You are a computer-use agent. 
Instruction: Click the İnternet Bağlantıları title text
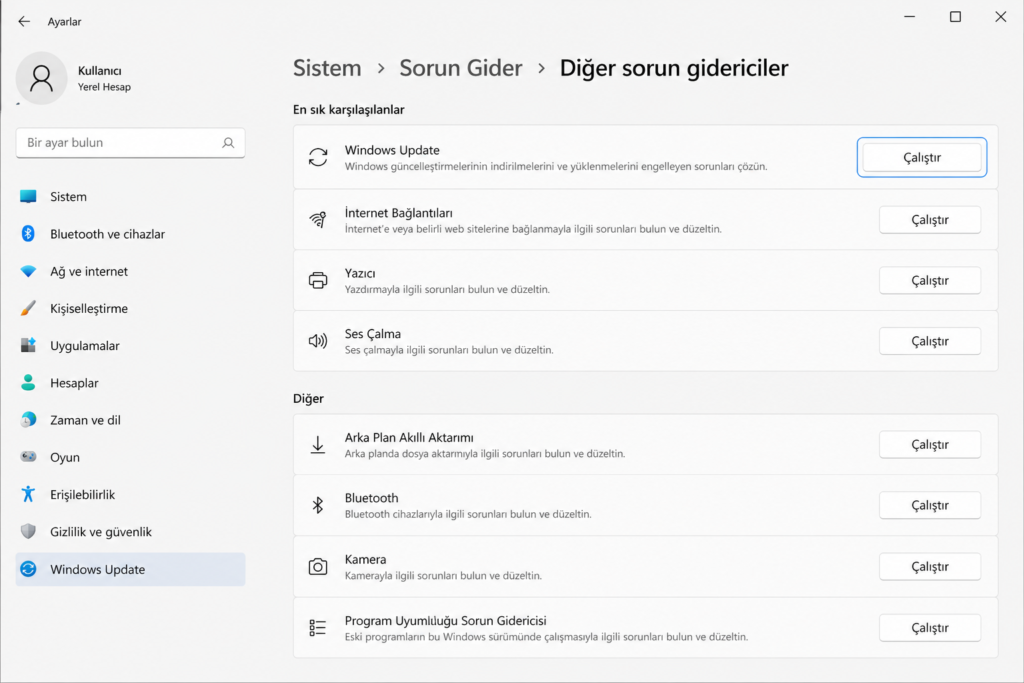click(398, 213)
